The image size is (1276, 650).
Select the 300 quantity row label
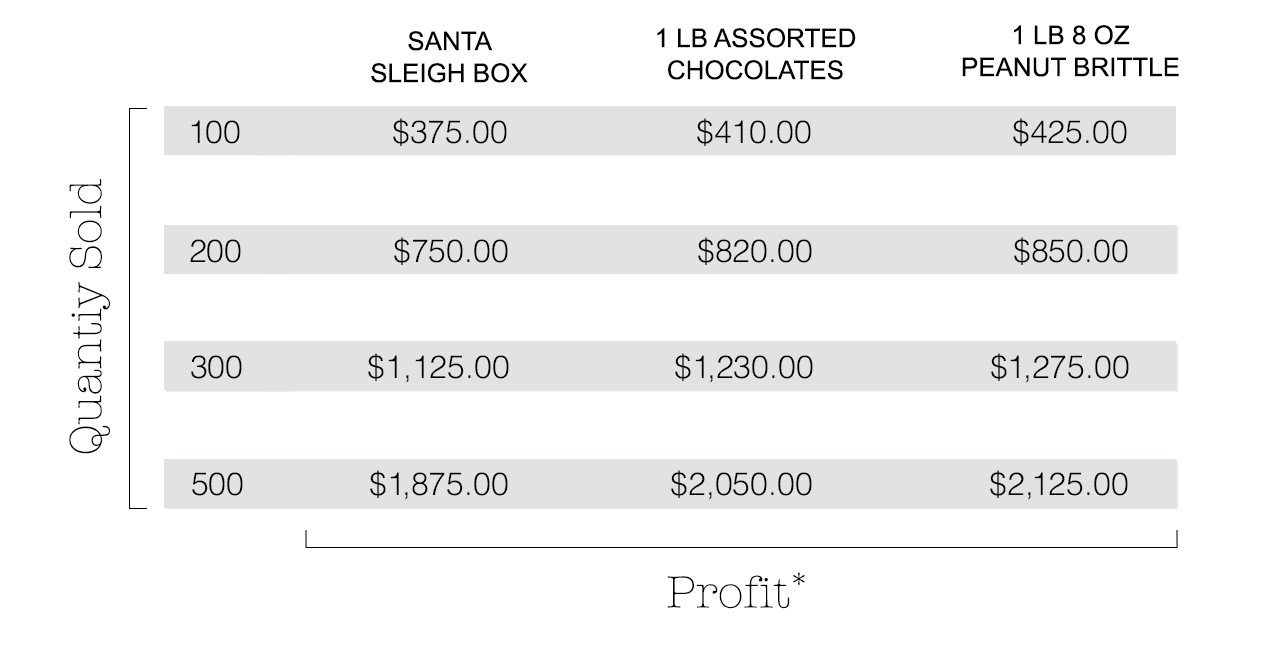tap(215, 368)
